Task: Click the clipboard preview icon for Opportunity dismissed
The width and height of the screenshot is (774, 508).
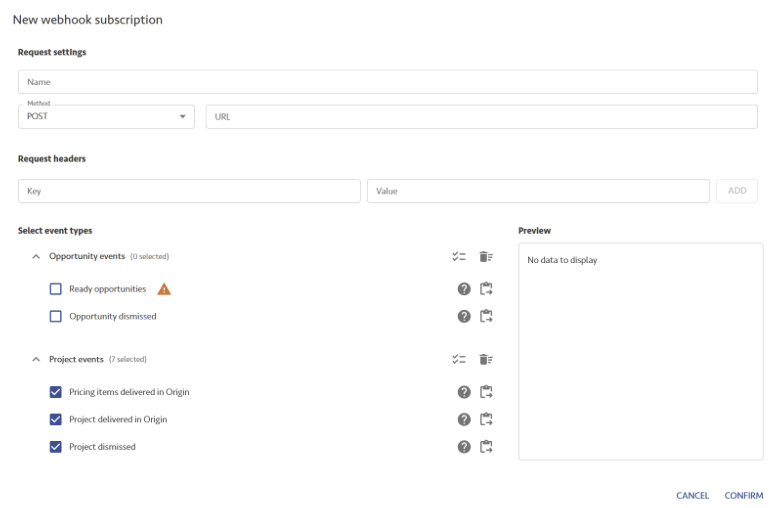Action: 487,317
